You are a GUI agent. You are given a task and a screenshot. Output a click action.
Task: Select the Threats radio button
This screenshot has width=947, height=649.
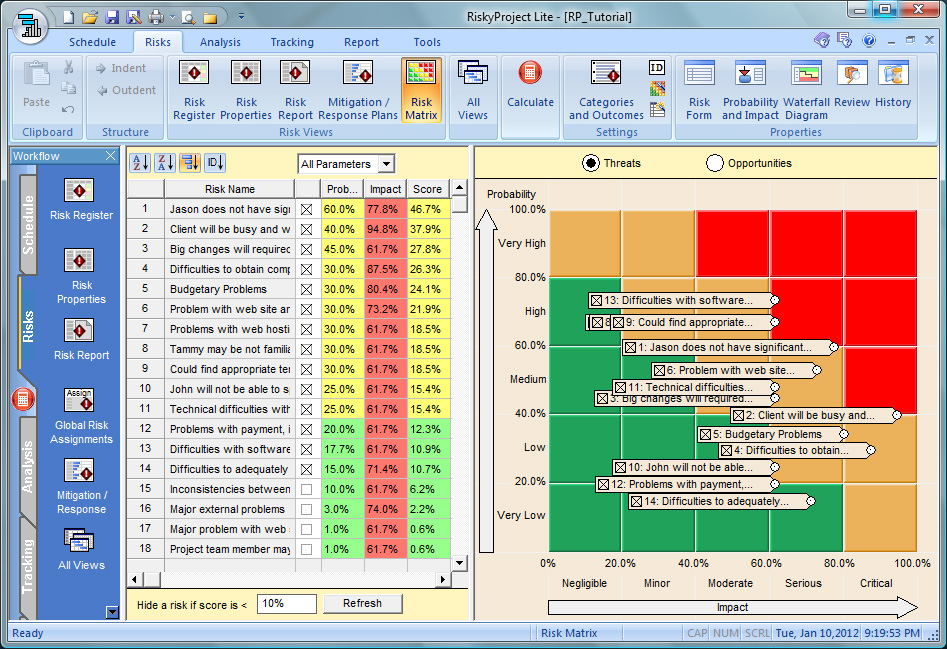tap(590, 163)
